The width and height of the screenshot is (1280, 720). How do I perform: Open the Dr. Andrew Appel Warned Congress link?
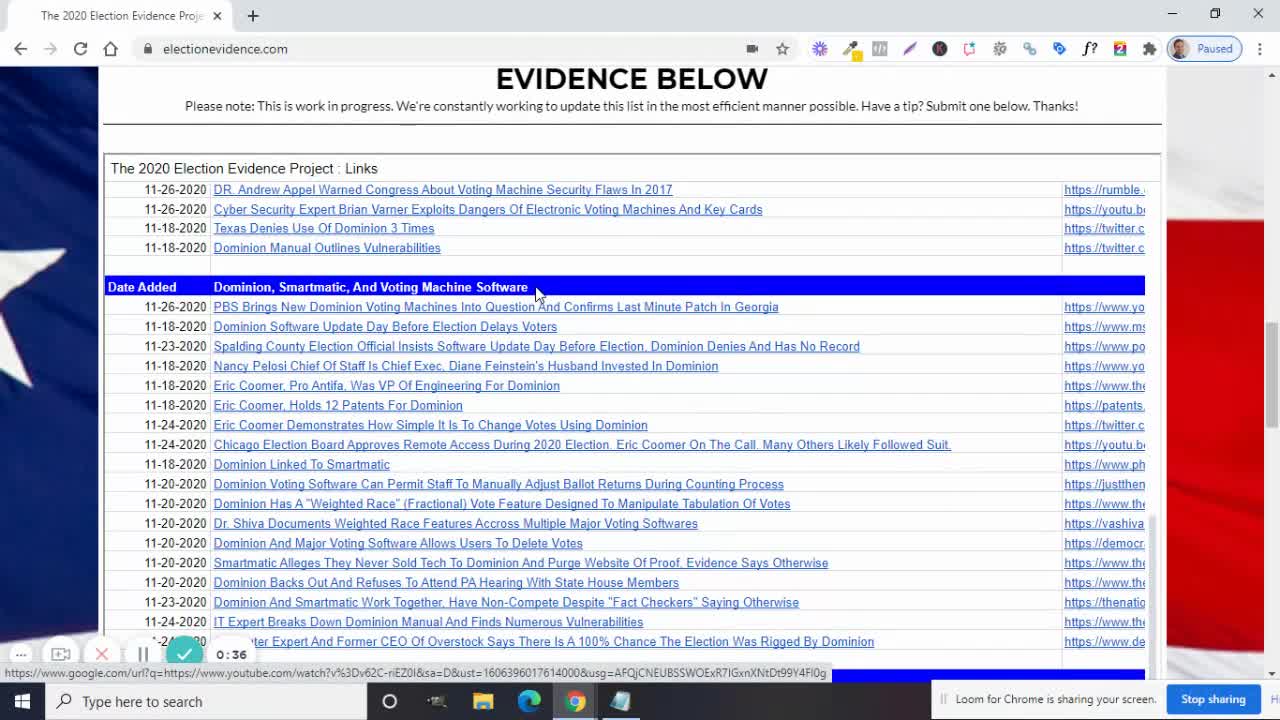pos(443,190)
